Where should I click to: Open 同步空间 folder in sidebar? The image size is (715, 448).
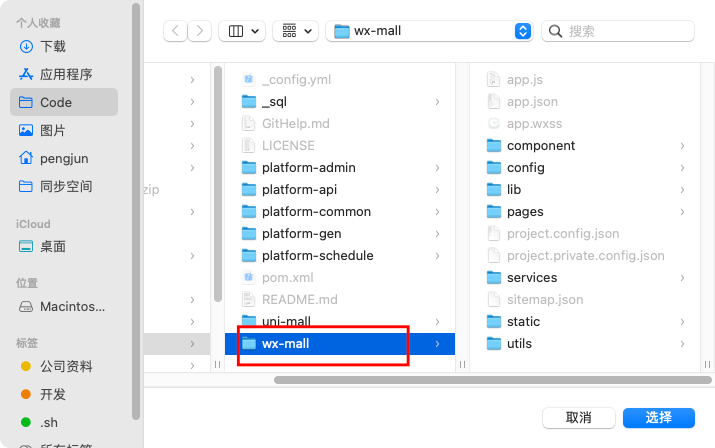pyautogui.click(x=63, y=186)
